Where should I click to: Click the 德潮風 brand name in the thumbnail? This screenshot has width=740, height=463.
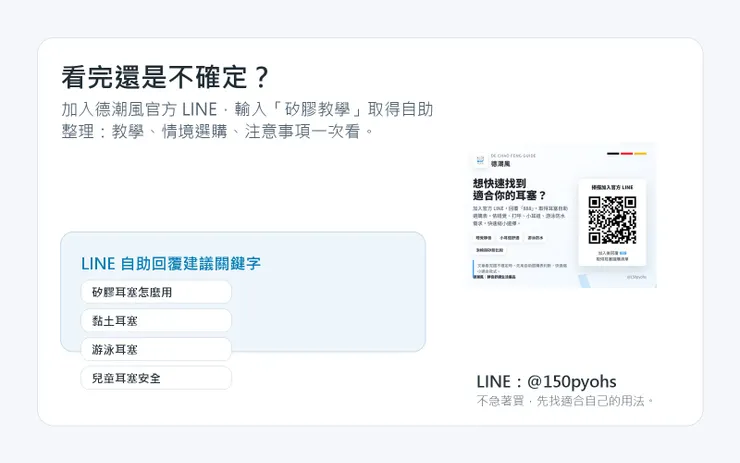pos(500,164)
